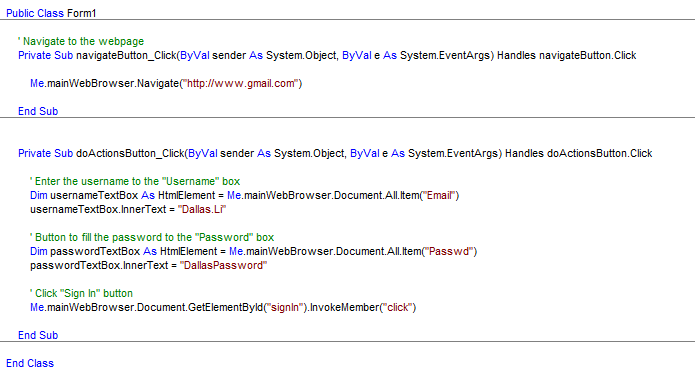Screen dimensions: 695x392
Task: Click the navigateButton_Click sub declaration line
Action: [327, 55]
